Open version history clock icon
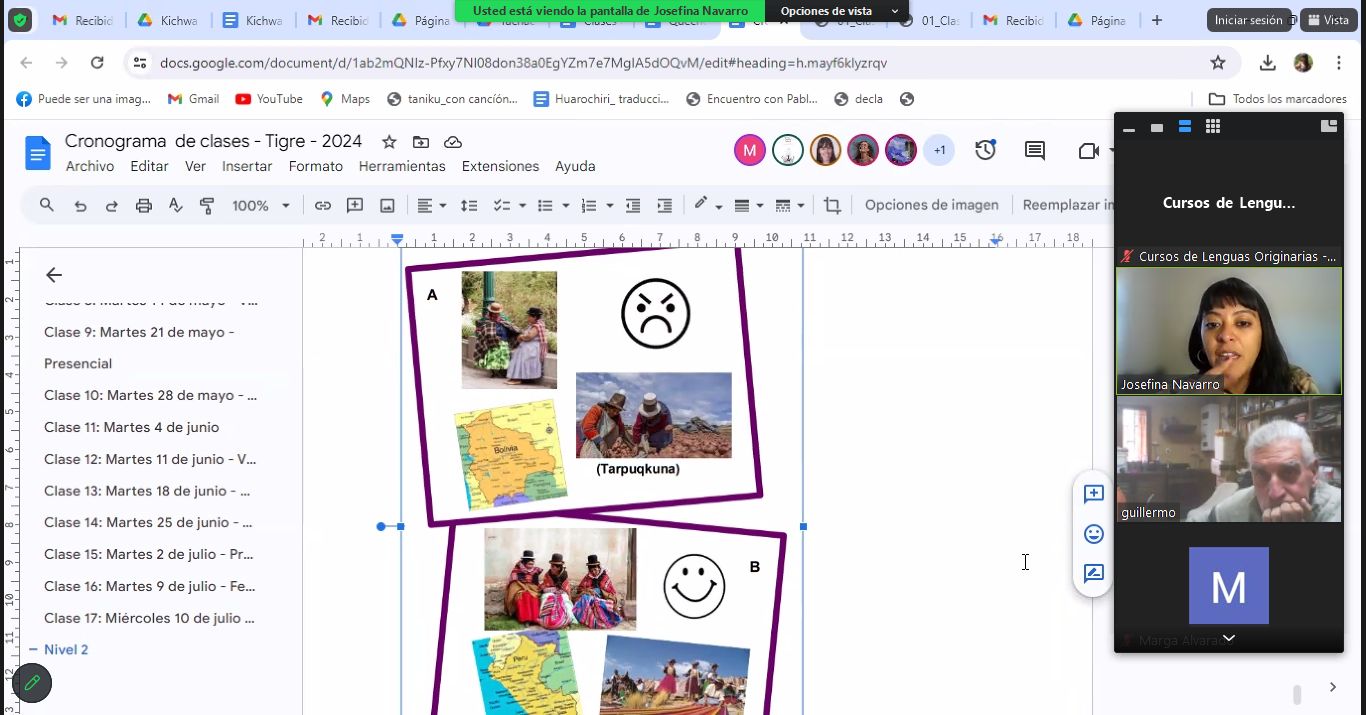The width and height of the screenshot is (1366, 715). tap(986, 150)
